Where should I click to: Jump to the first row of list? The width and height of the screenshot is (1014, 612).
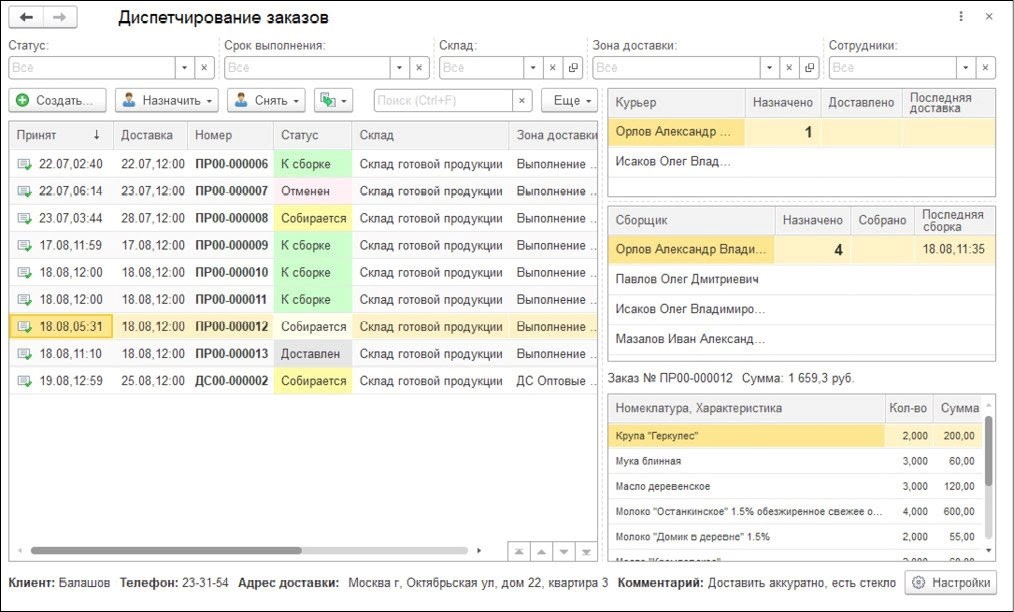click(521, 551)
